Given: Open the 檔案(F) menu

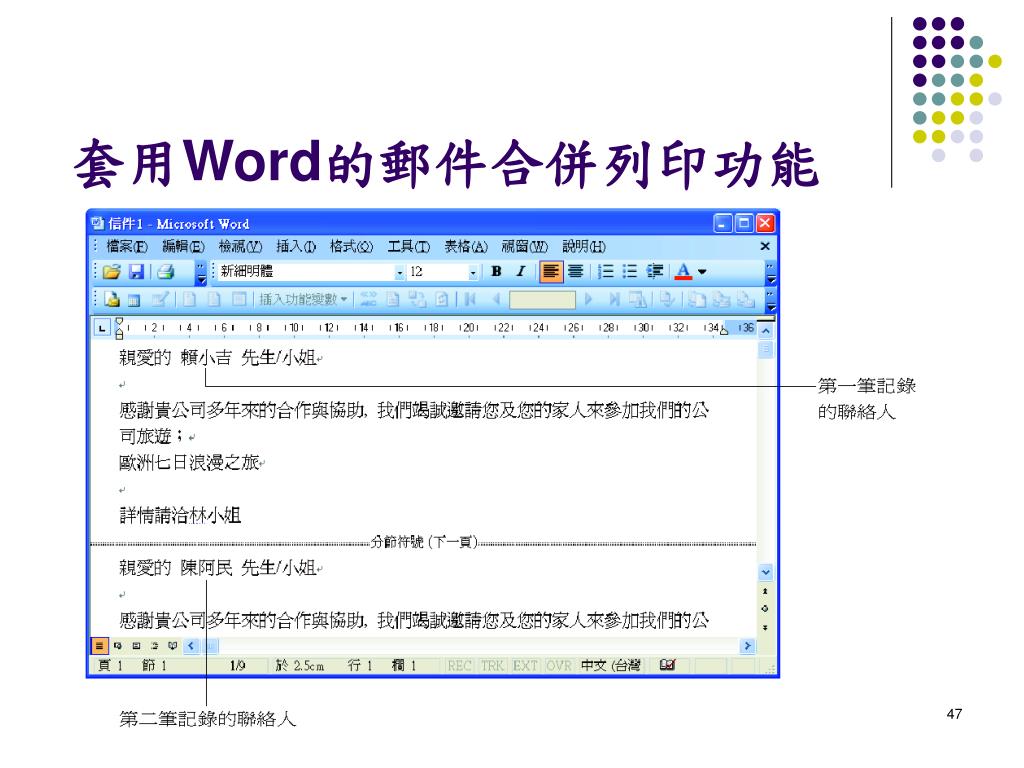Looking at the screenshot, I should click(127, 246).
